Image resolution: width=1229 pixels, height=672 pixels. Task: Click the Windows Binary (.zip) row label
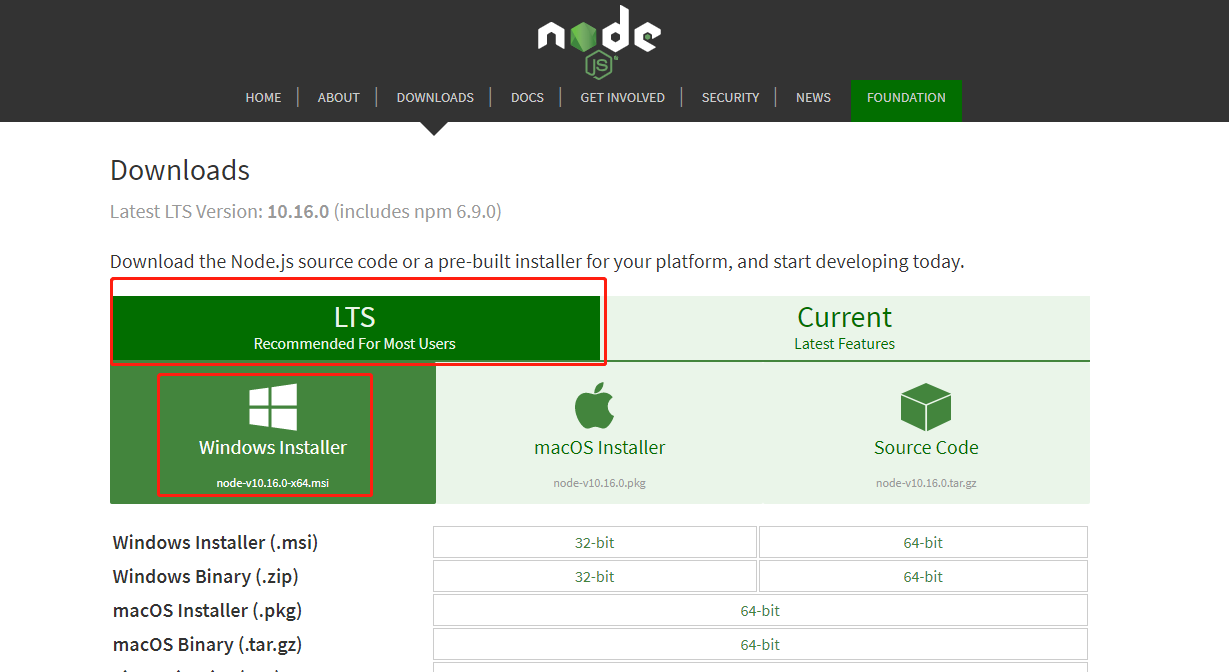(205, 577)
